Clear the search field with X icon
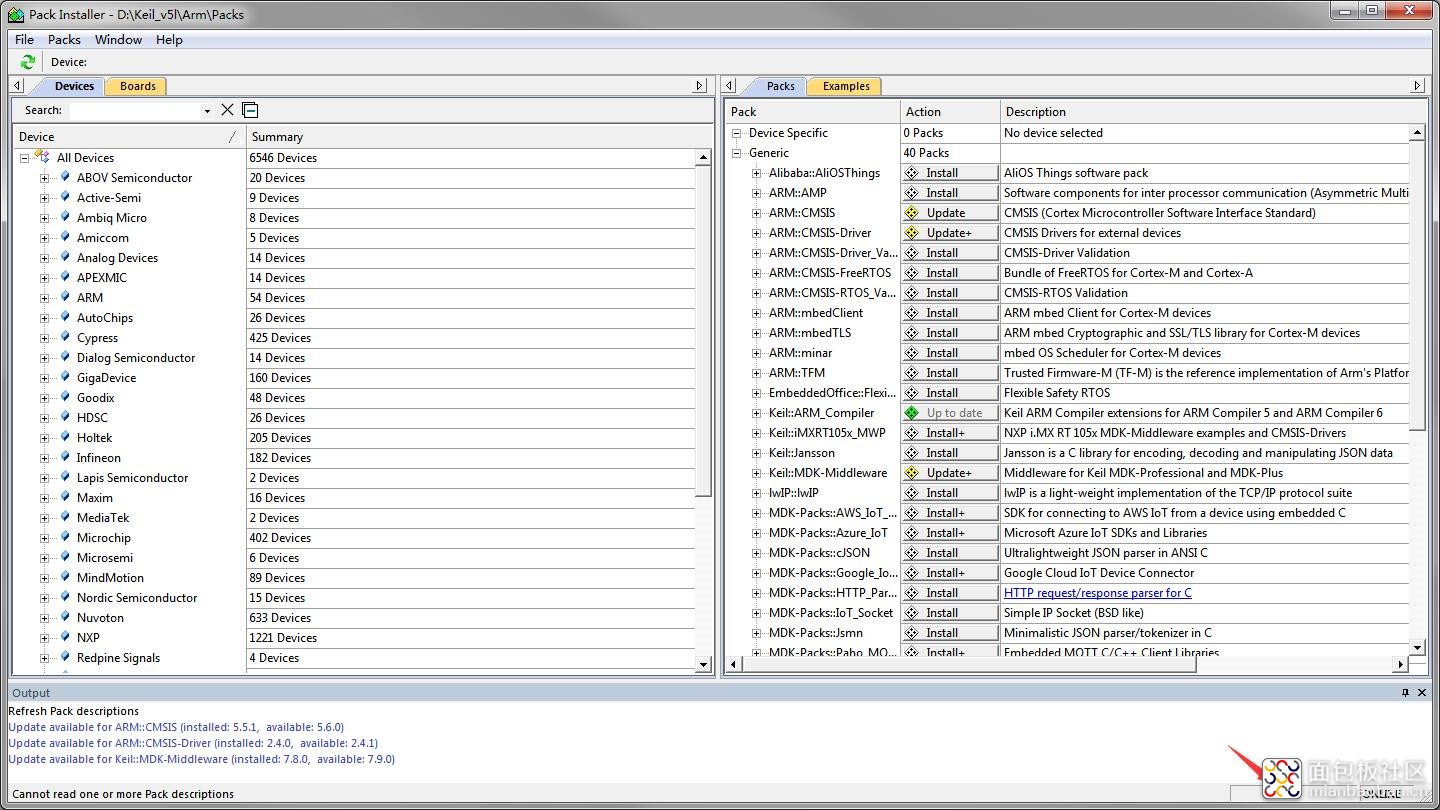 227,110
